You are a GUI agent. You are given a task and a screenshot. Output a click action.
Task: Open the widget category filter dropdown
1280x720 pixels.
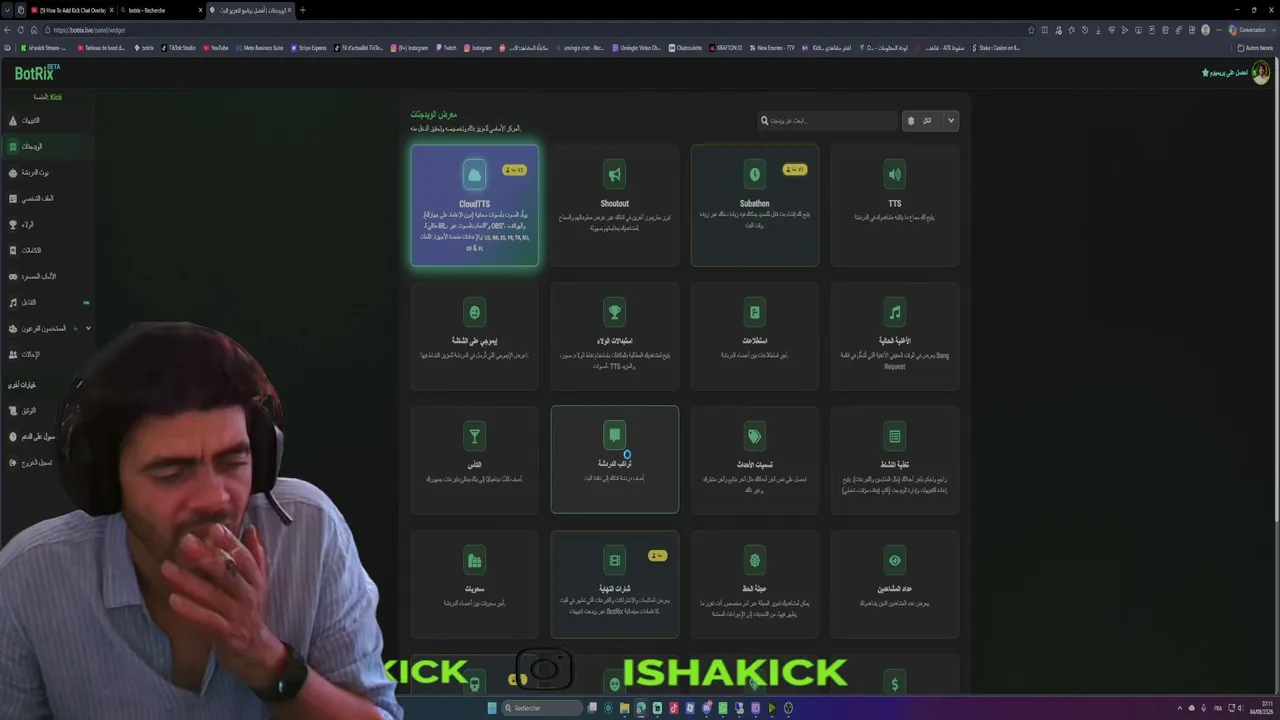pos(930,121)
